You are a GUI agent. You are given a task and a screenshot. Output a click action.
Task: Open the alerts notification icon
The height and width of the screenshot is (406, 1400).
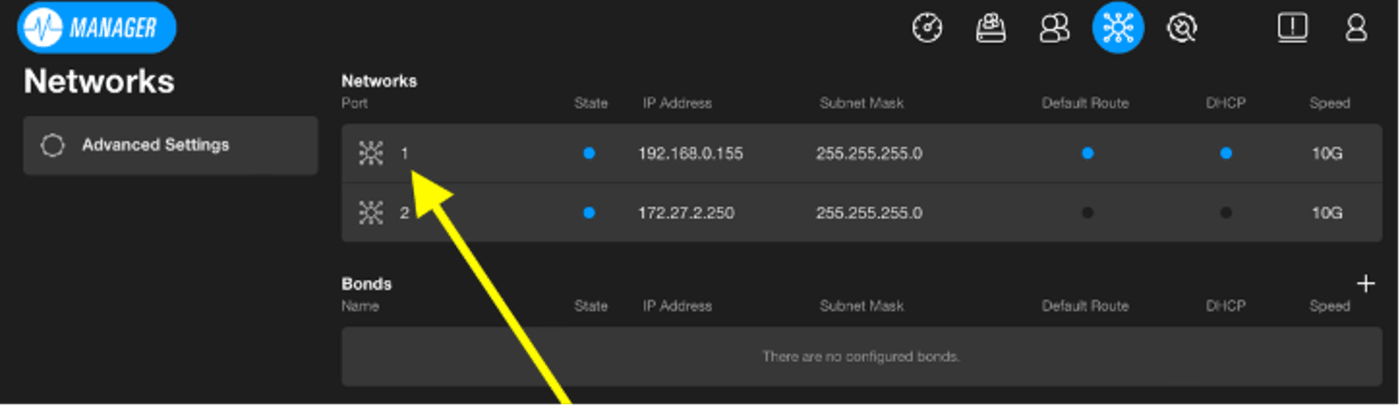(1292, 28)
